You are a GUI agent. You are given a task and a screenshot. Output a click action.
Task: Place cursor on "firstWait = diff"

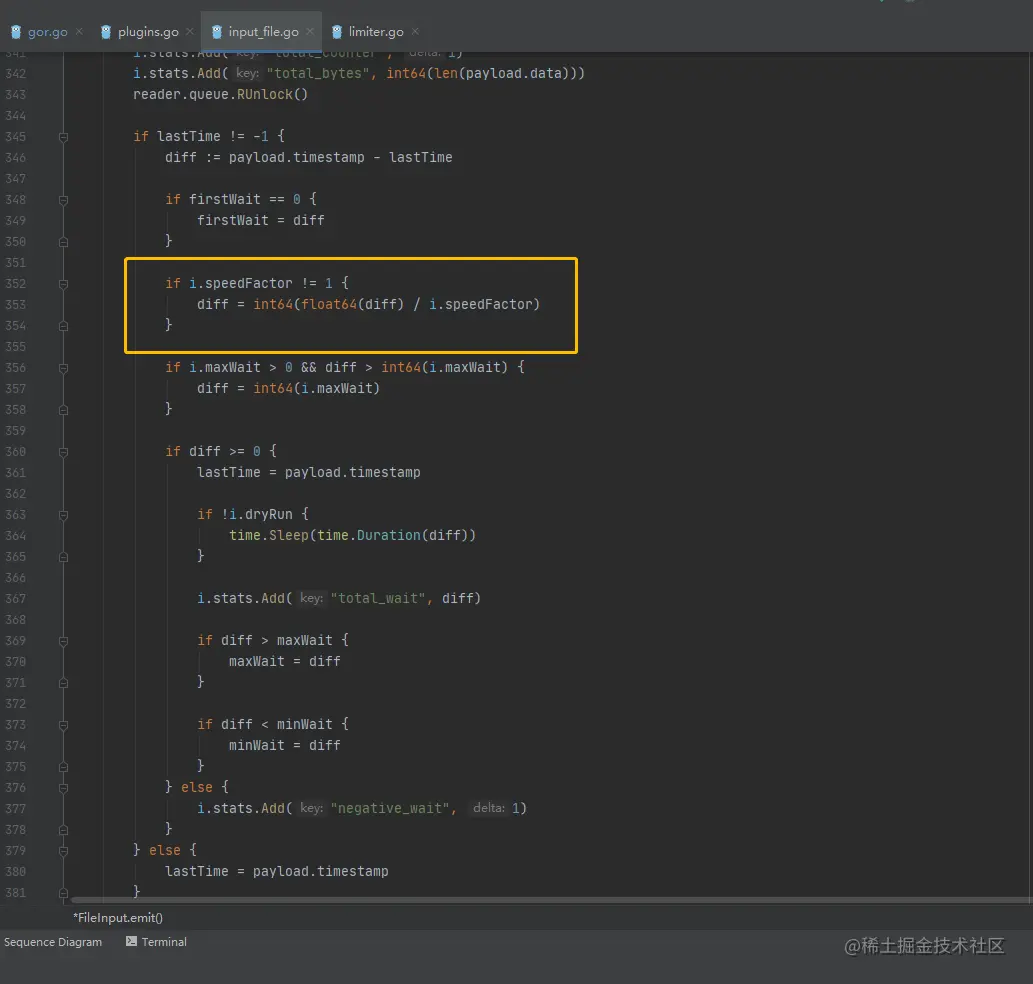coord(261,220)
